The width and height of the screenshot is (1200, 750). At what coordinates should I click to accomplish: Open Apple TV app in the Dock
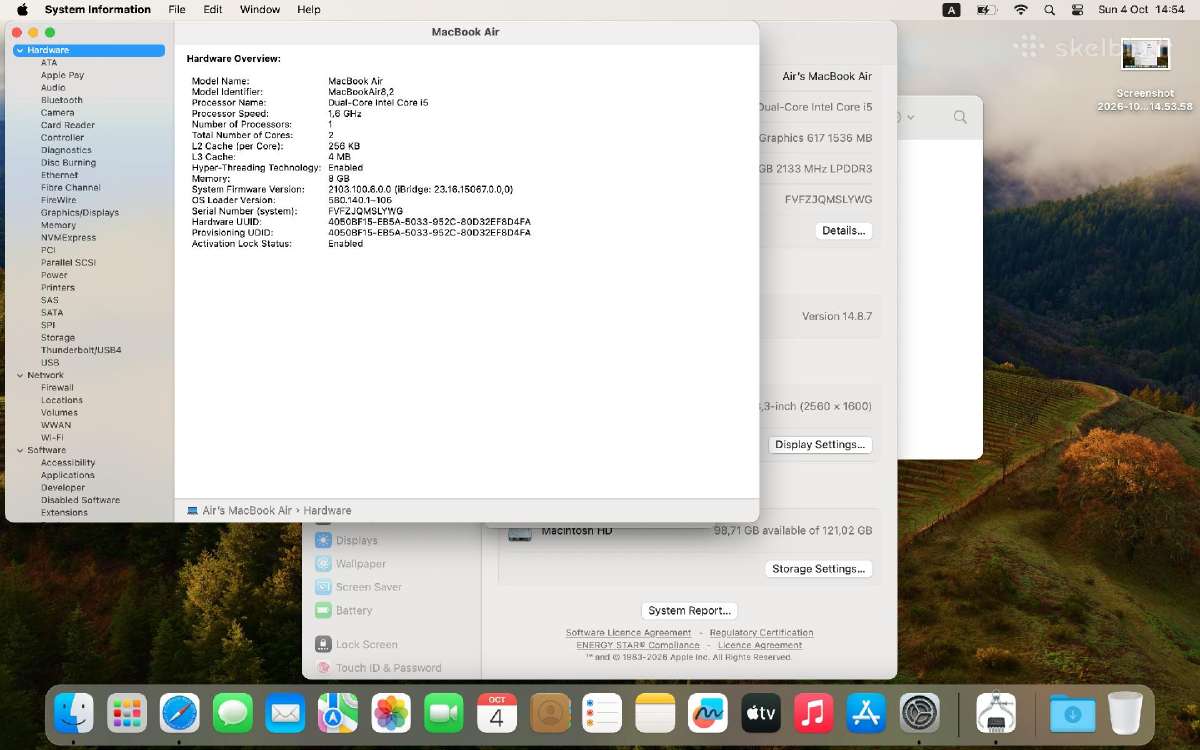click(x=761, y=713)
